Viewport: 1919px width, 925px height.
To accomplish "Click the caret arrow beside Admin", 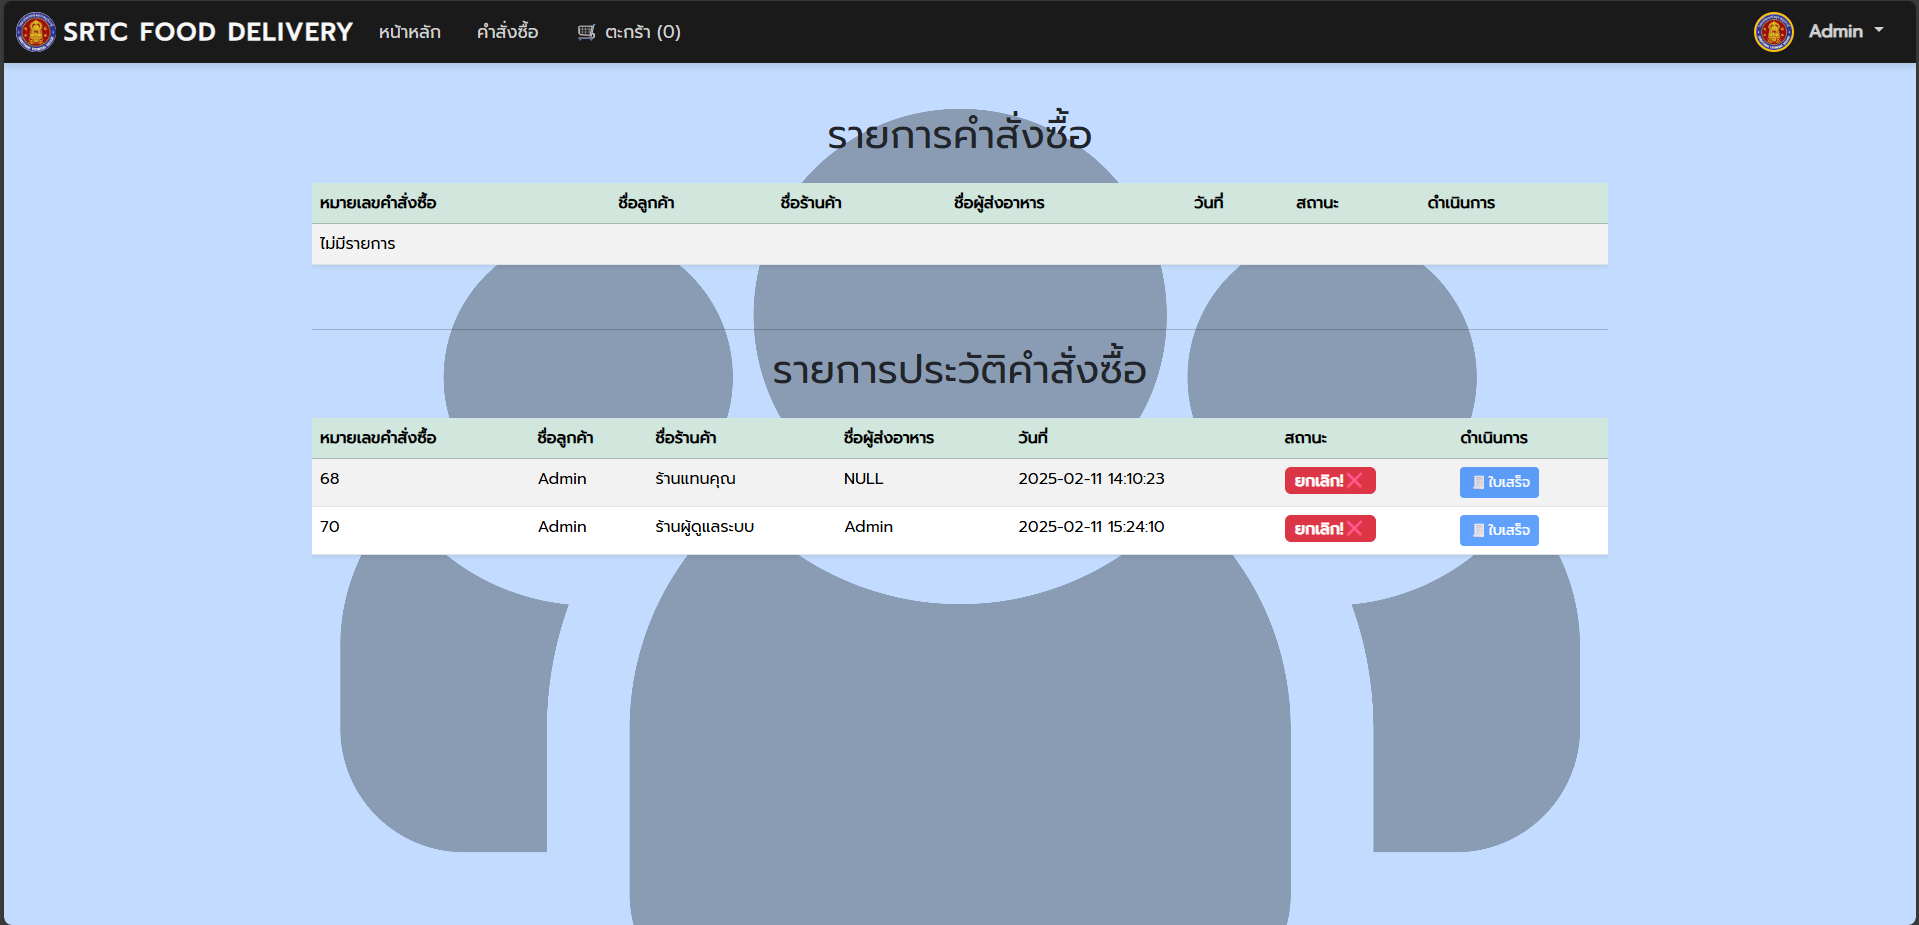I will [x=1879, y=30].
